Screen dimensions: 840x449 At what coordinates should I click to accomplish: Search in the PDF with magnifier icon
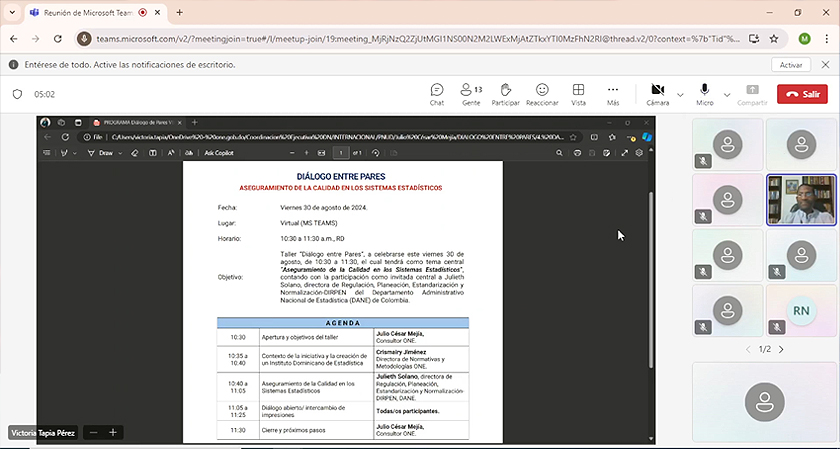tap(559, 153)
